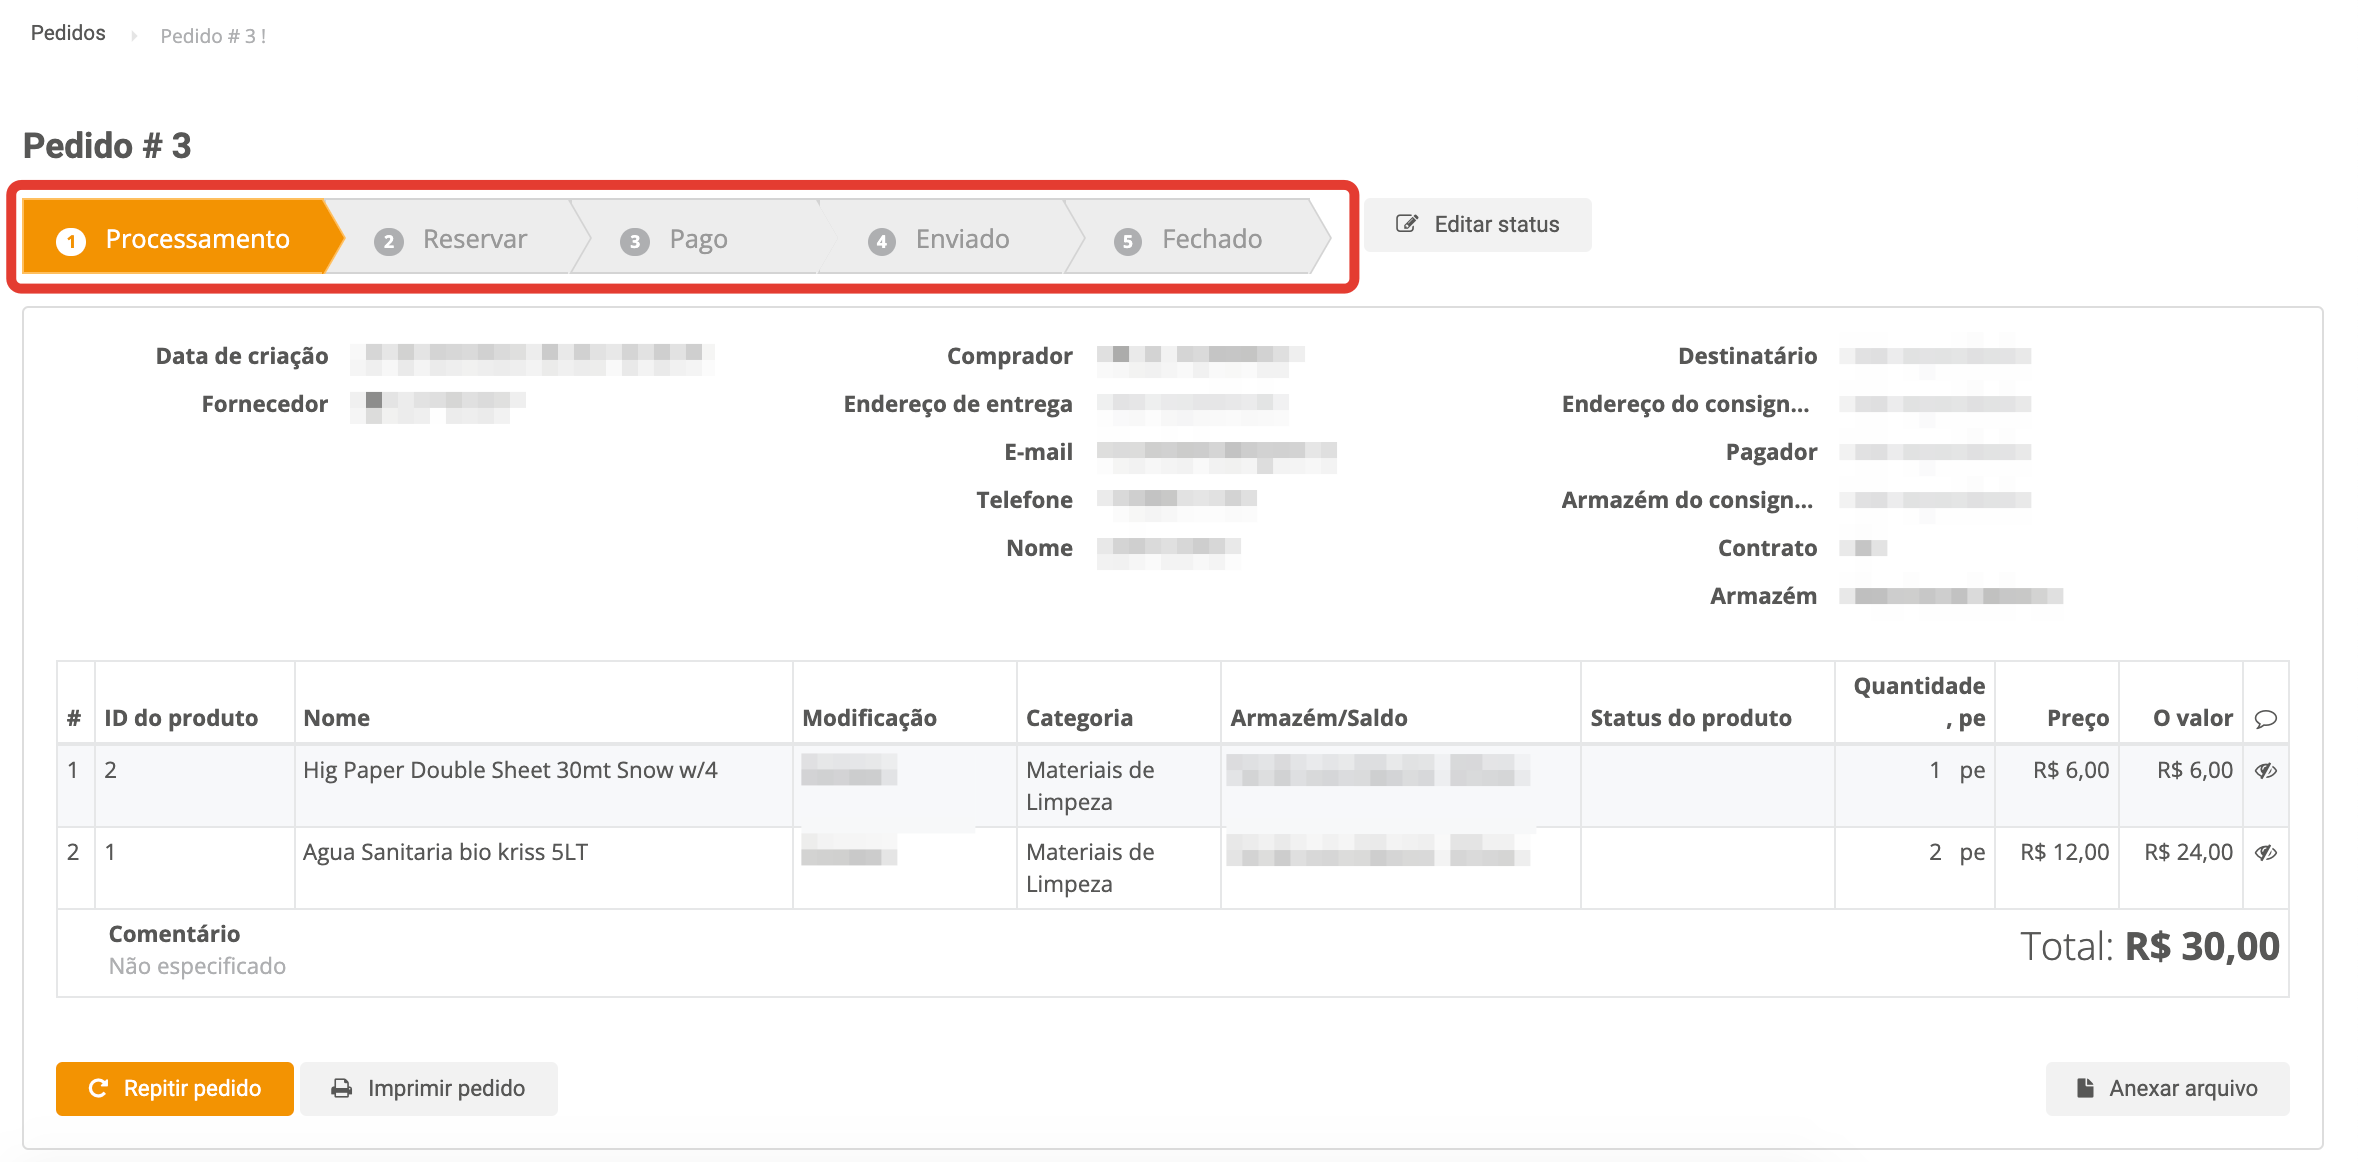Click step number 2 circle for Reservar
The height and width of the screenshot is (1162, 2358).
(x=388, y=241)
